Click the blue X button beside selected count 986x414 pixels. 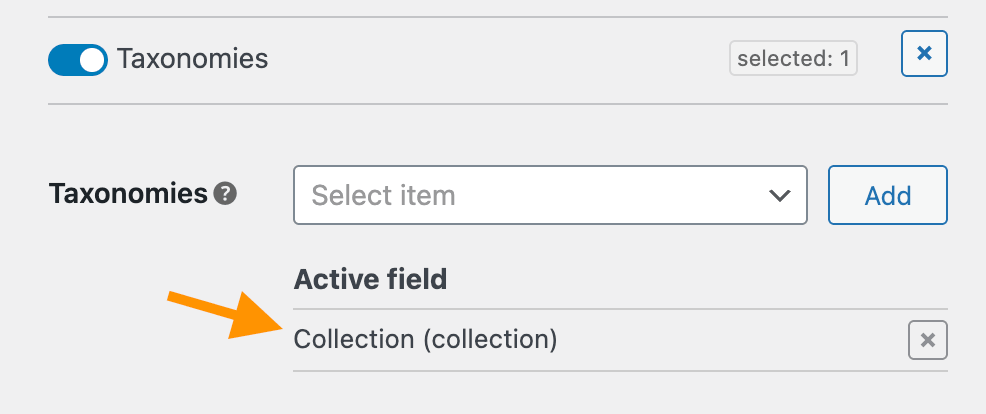[924, 54]
